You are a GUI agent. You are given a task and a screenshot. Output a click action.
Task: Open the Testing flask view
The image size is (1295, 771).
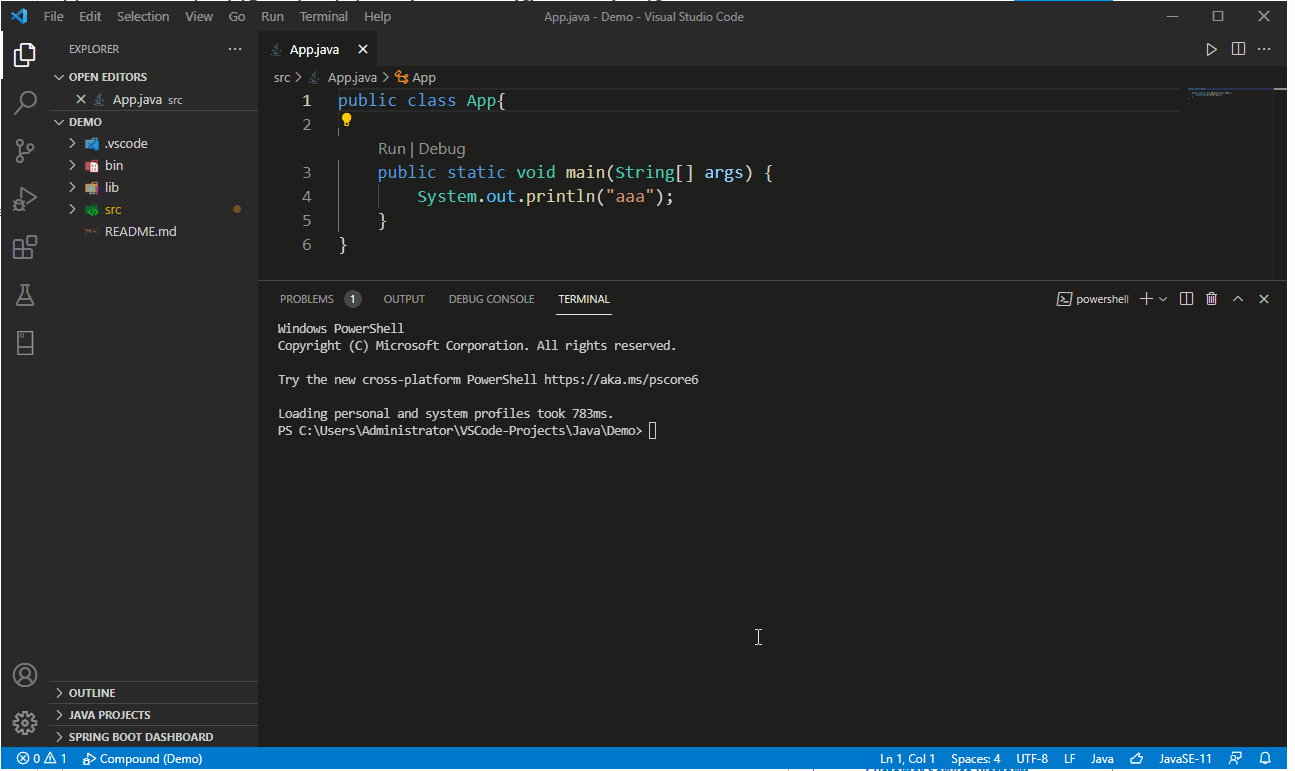[x=25, y=295]
